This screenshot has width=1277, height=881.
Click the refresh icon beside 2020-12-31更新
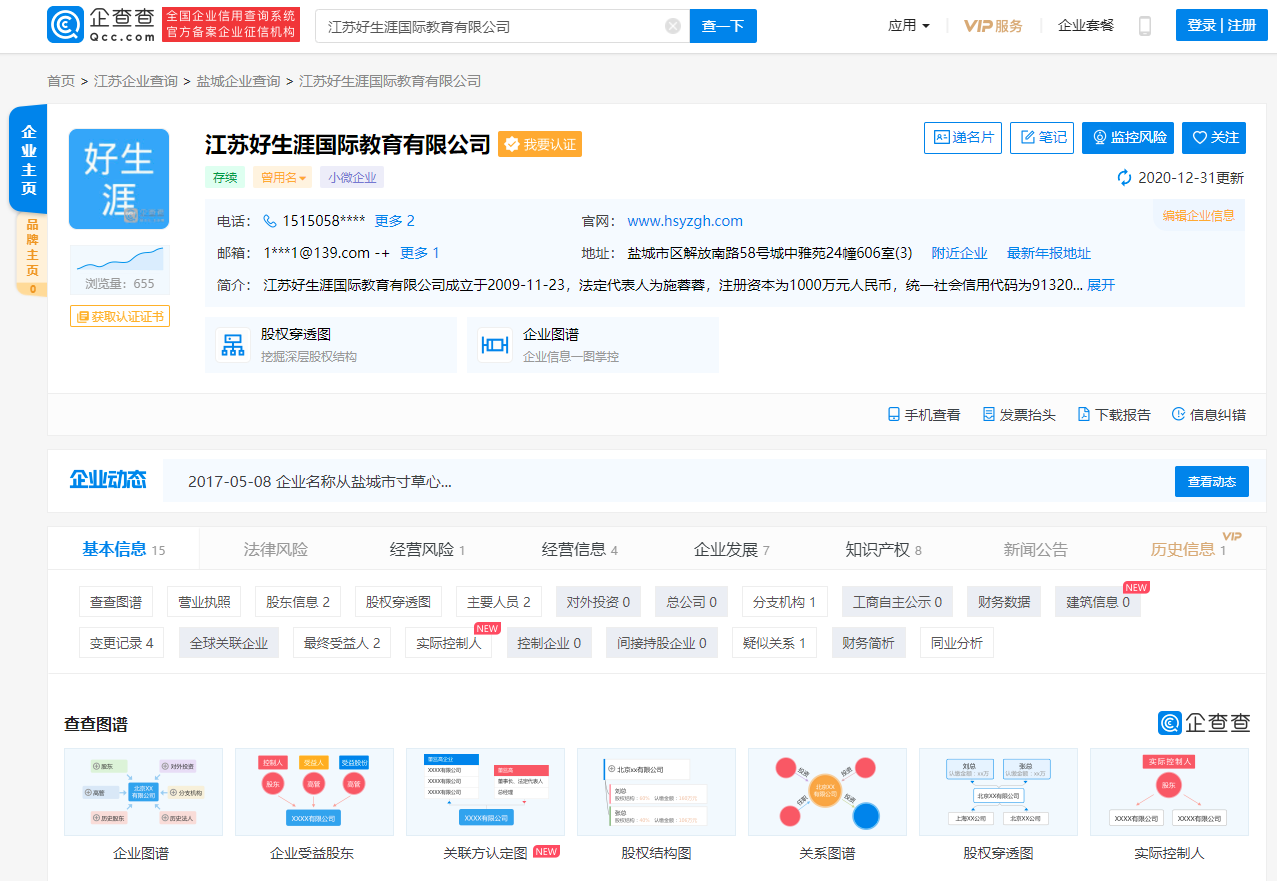point(1125,178)
